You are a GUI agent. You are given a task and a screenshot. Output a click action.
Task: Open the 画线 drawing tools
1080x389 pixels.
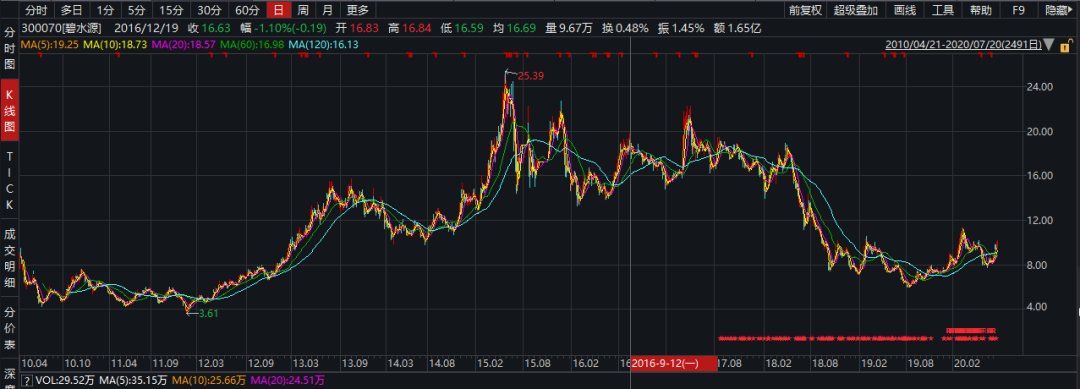[904, 10]
